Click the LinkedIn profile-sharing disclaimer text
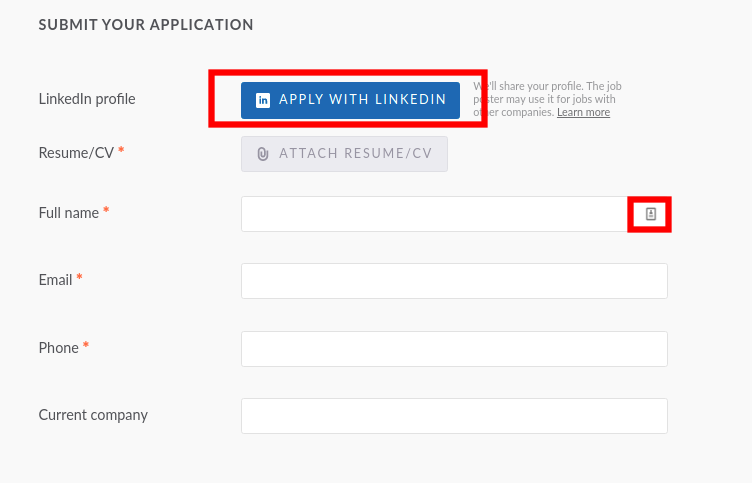 click(547, 99)
